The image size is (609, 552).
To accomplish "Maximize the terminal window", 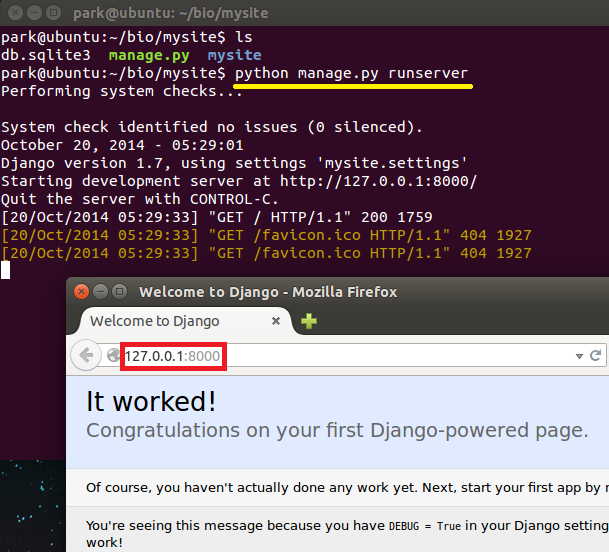I will [53, 13].
